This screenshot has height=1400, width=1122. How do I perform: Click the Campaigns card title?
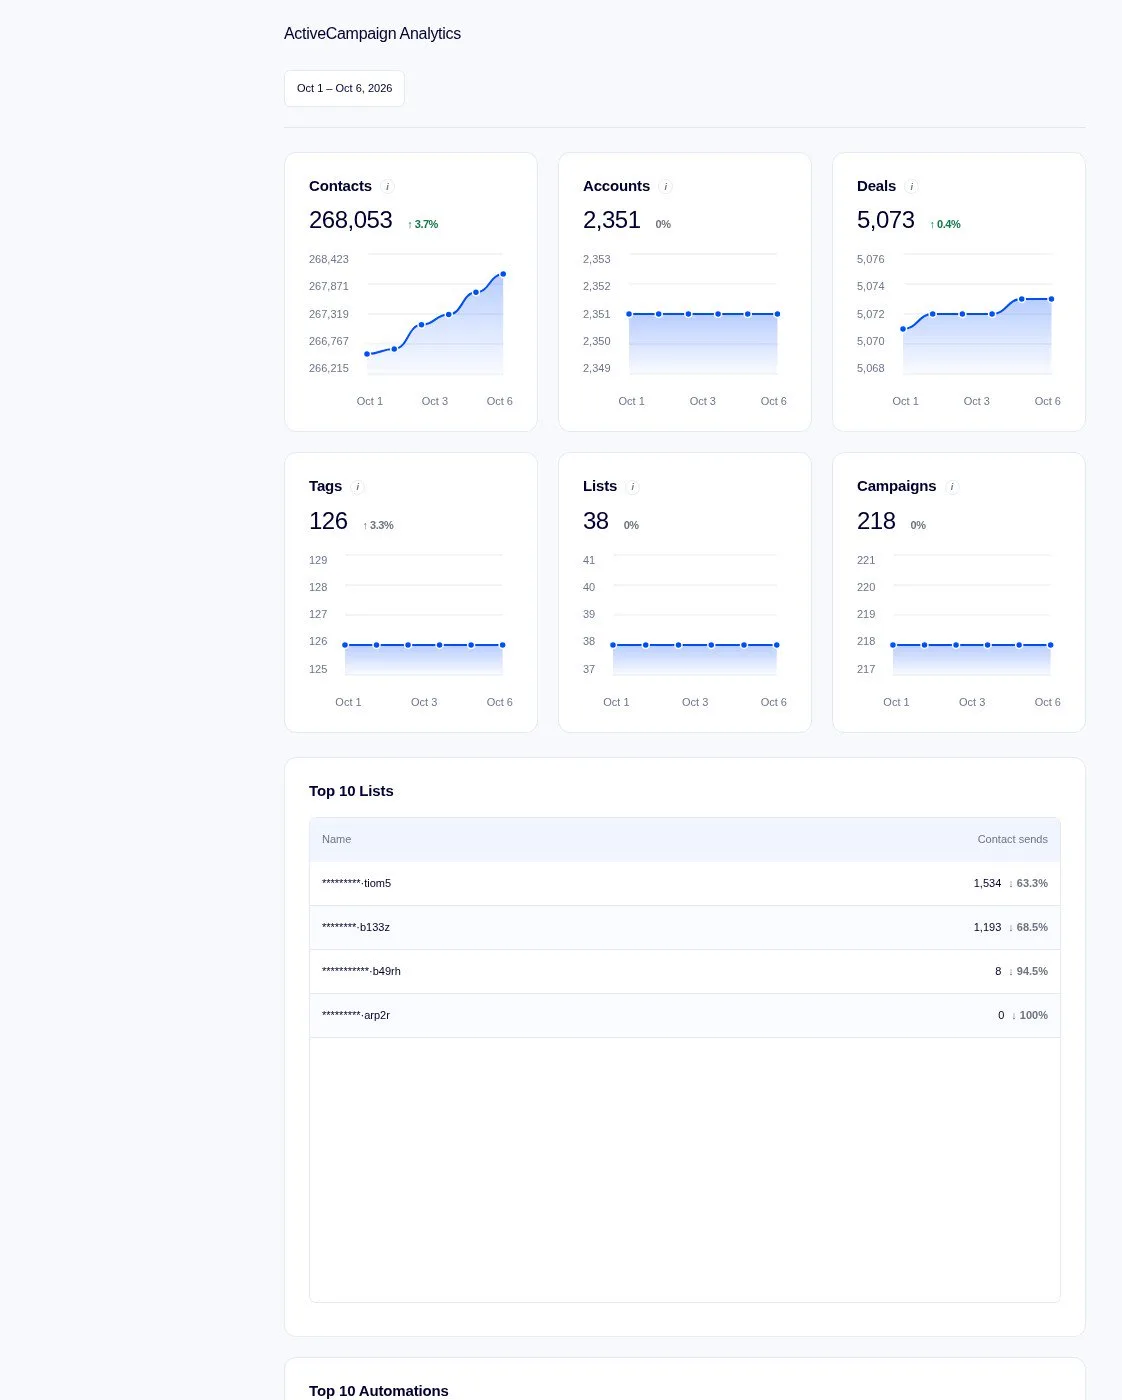[x=897, y=486]
